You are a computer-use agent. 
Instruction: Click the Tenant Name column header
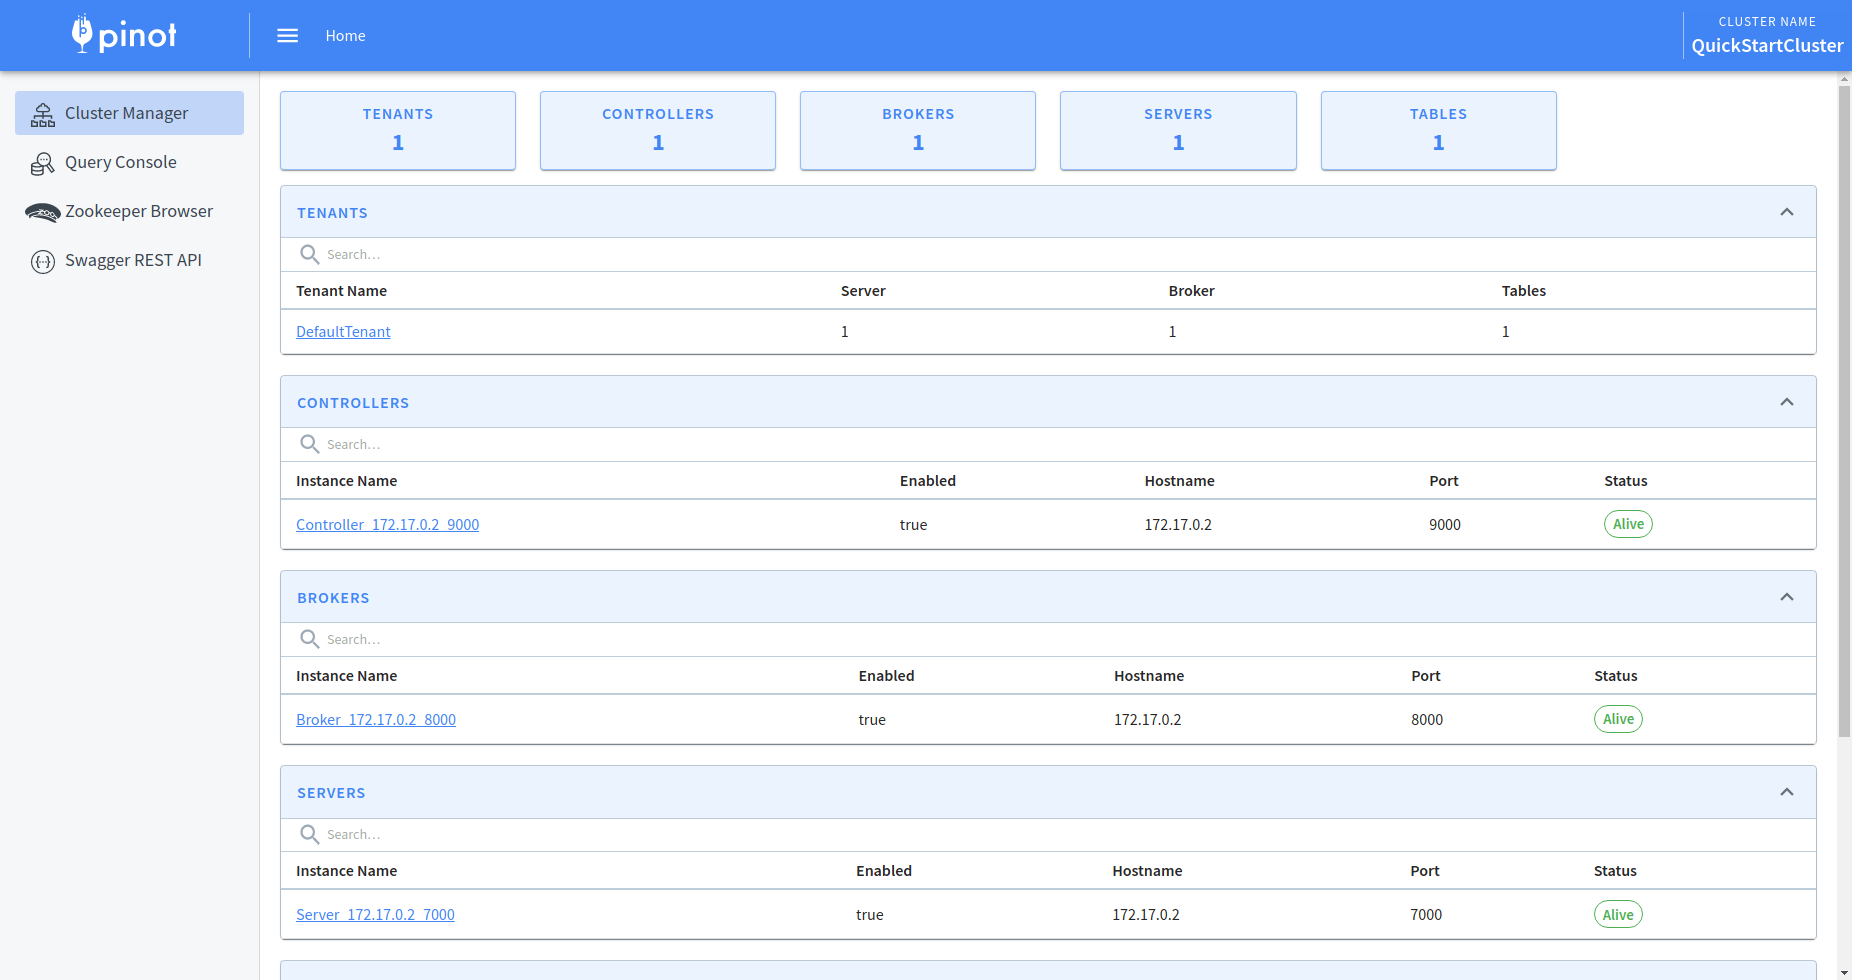pos(341,291)
